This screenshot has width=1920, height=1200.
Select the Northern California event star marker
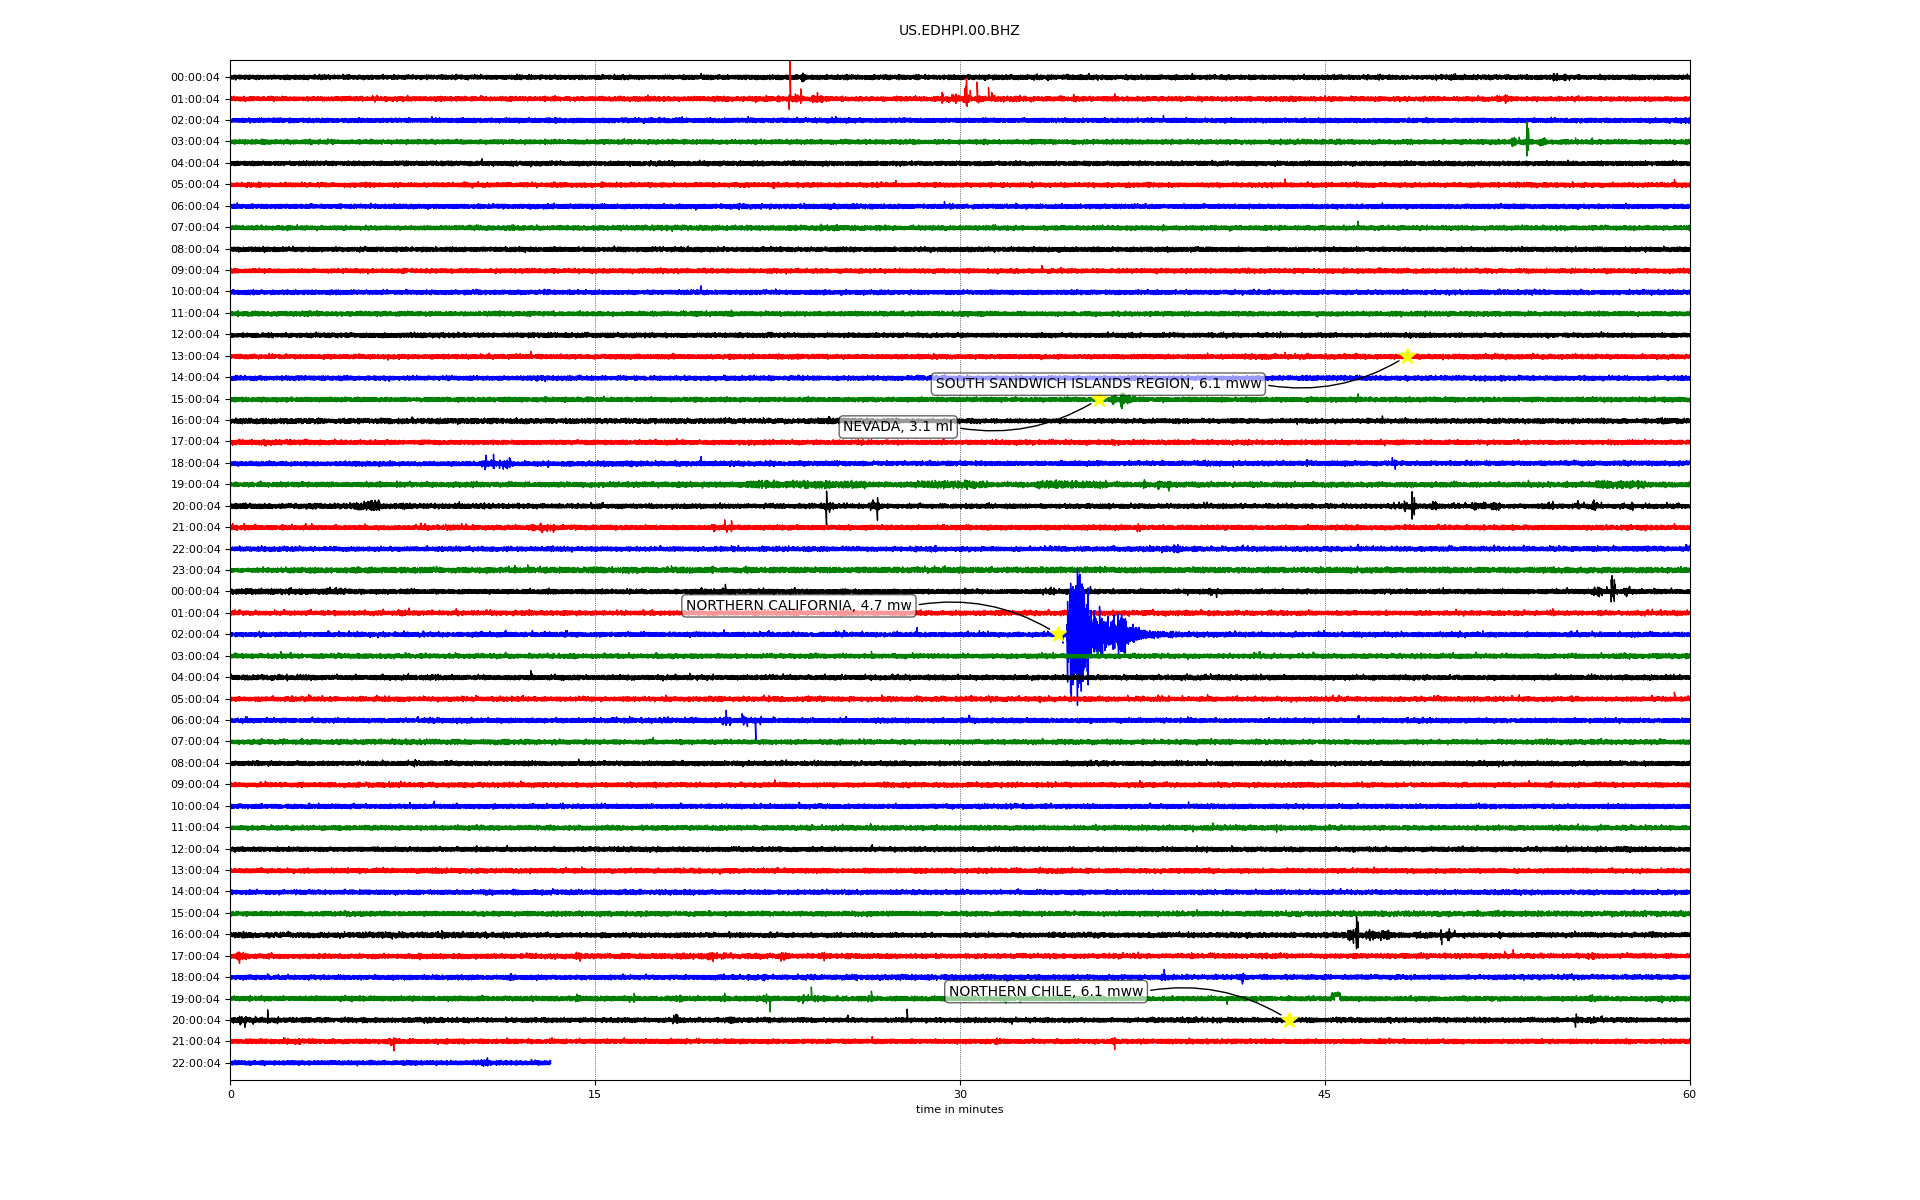(1058, 634)
